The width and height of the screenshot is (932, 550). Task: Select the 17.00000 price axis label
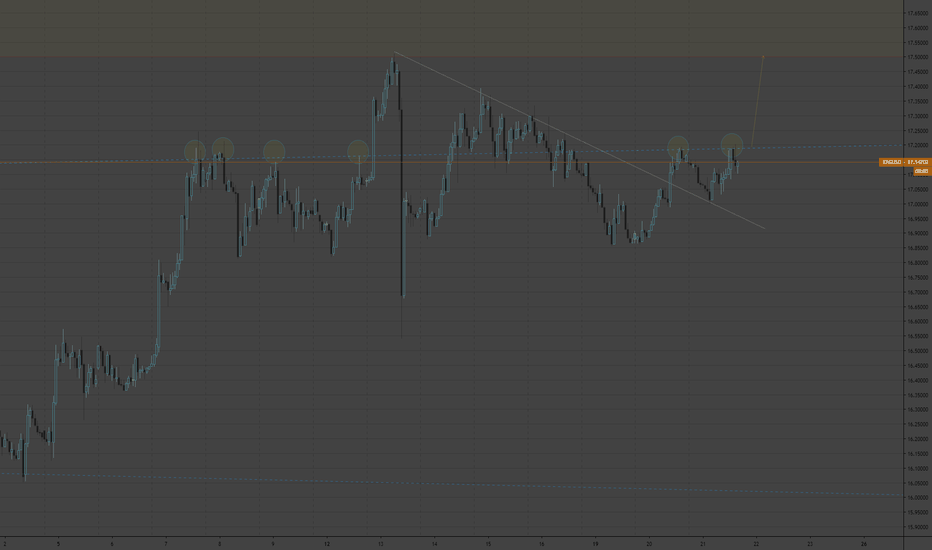pyautogui.click(x=918, y=204)
